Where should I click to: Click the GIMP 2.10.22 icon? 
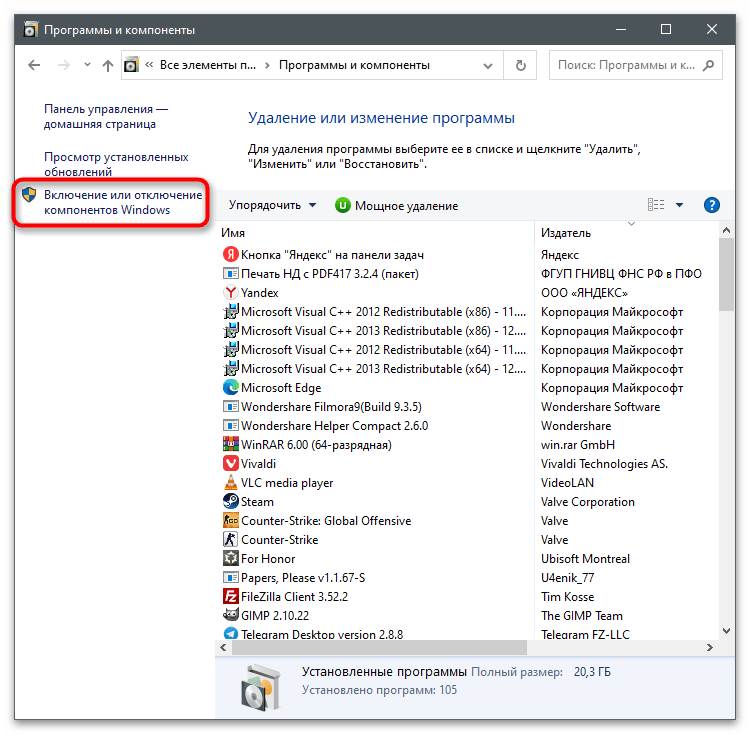pos(231,615)
